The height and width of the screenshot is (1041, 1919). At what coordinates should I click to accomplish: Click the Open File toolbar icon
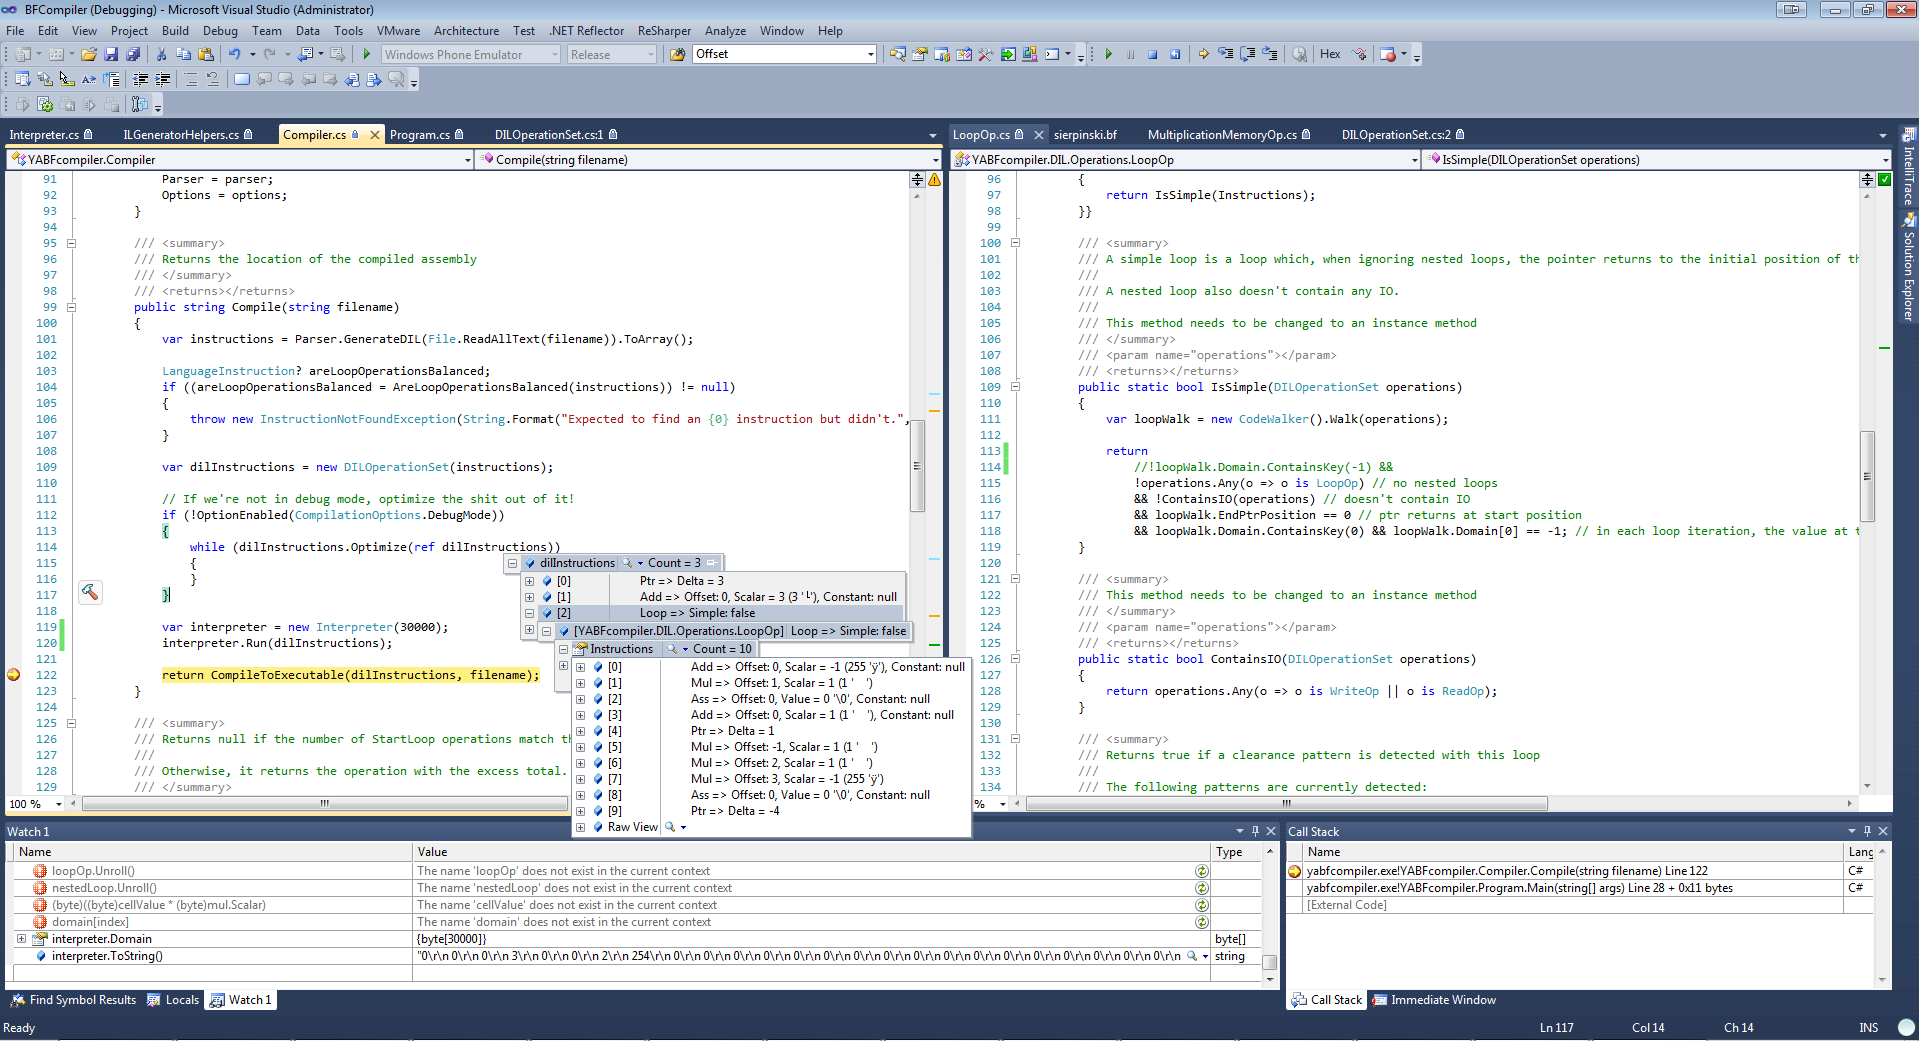[x=89, y=54]
